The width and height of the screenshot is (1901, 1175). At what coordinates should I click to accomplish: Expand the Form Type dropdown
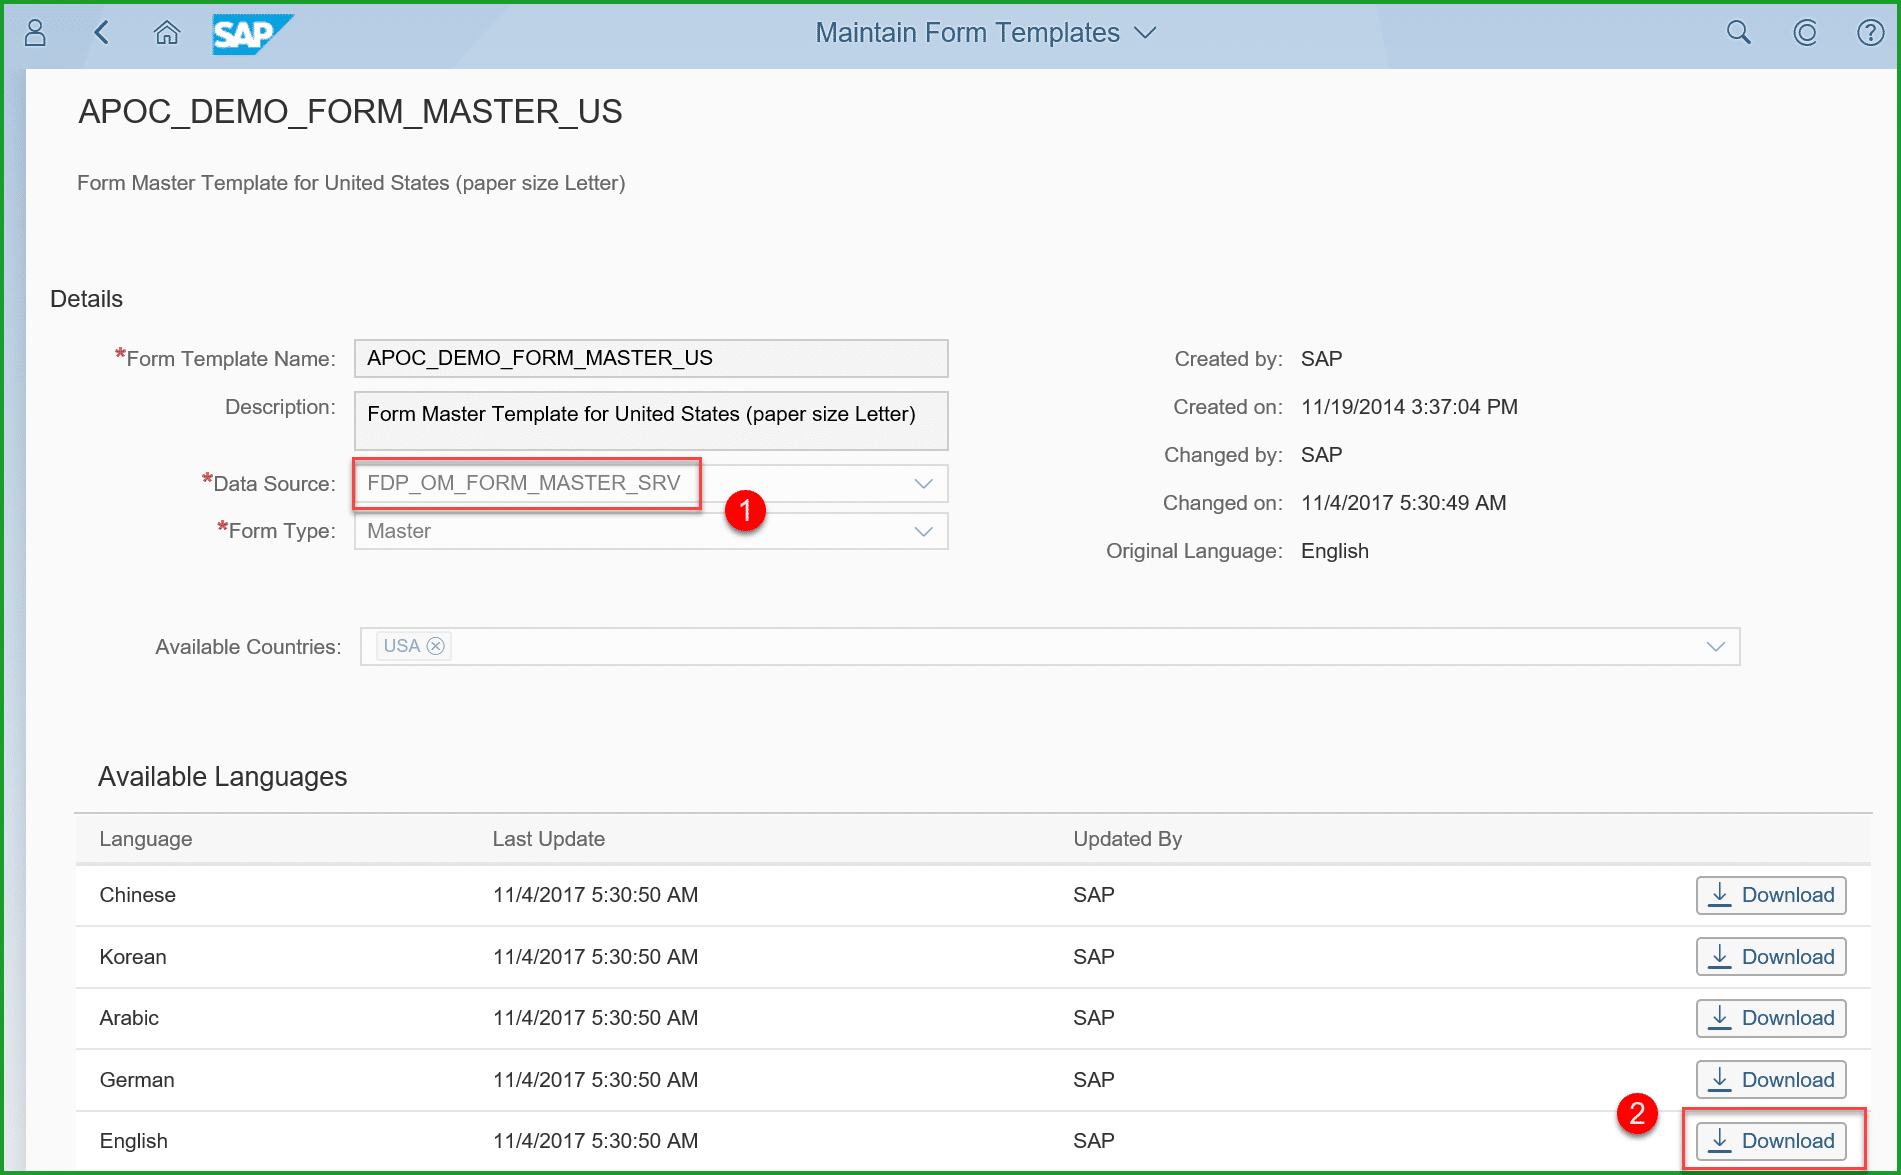coord(923,531)
